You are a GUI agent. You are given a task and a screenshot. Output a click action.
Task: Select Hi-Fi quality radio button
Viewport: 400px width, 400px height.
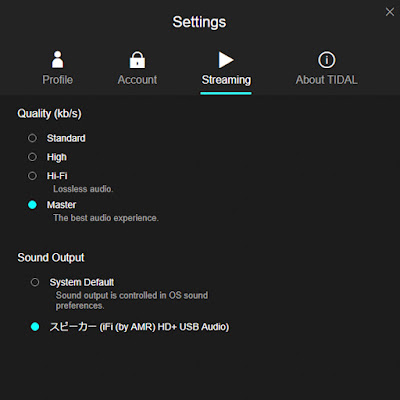click(32, 176)
